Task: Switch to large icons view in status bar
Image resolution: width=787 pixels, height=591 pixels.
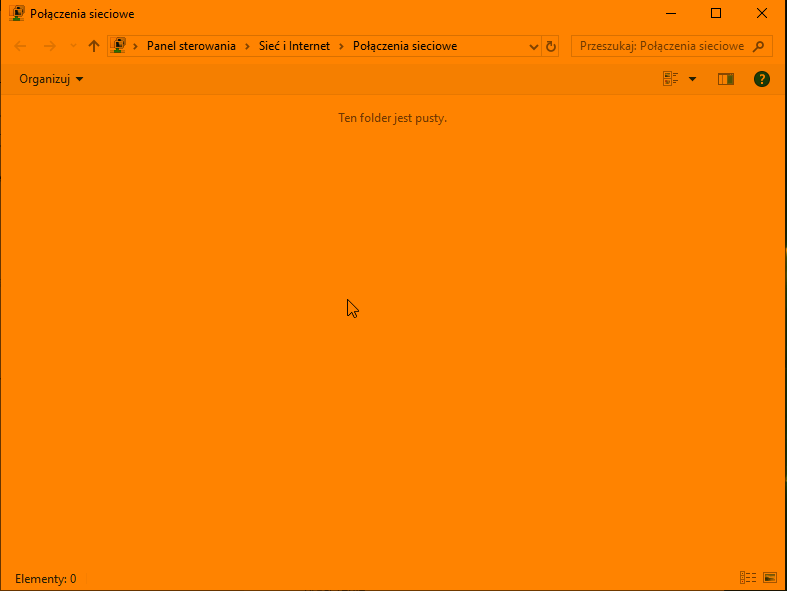Action: pos(769,578)
